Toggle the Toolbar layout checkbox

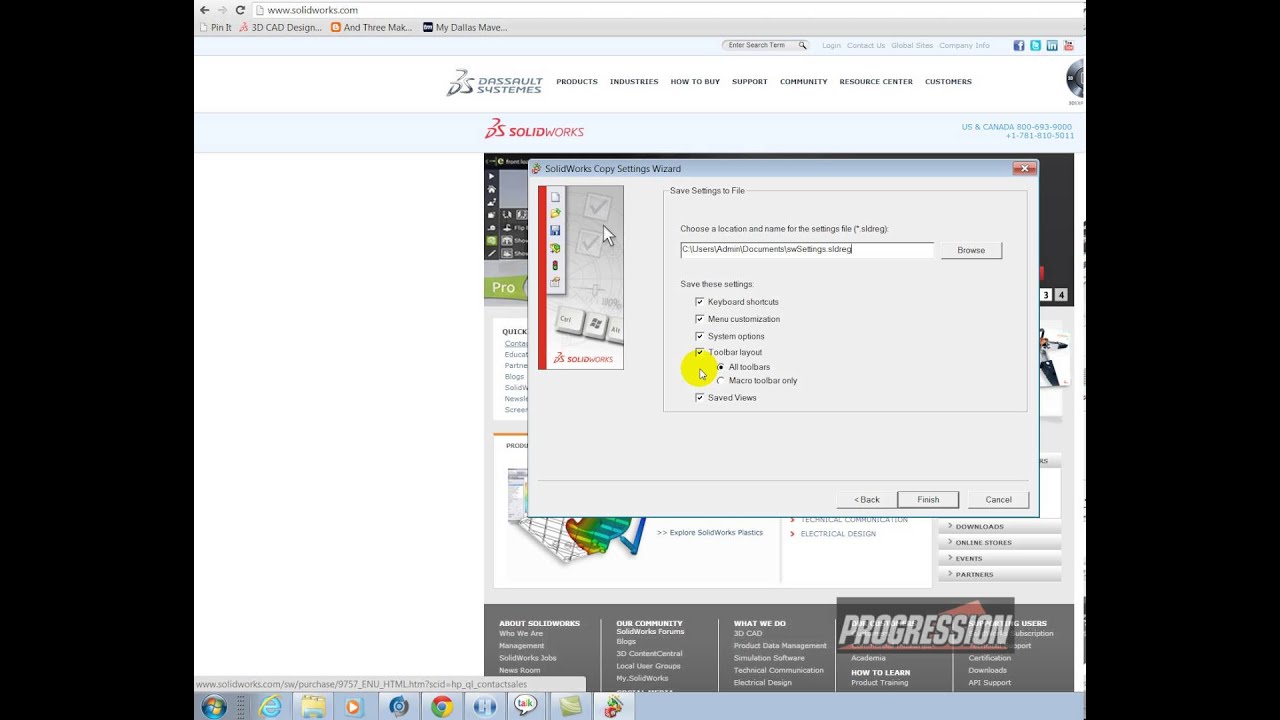[700, 352]
